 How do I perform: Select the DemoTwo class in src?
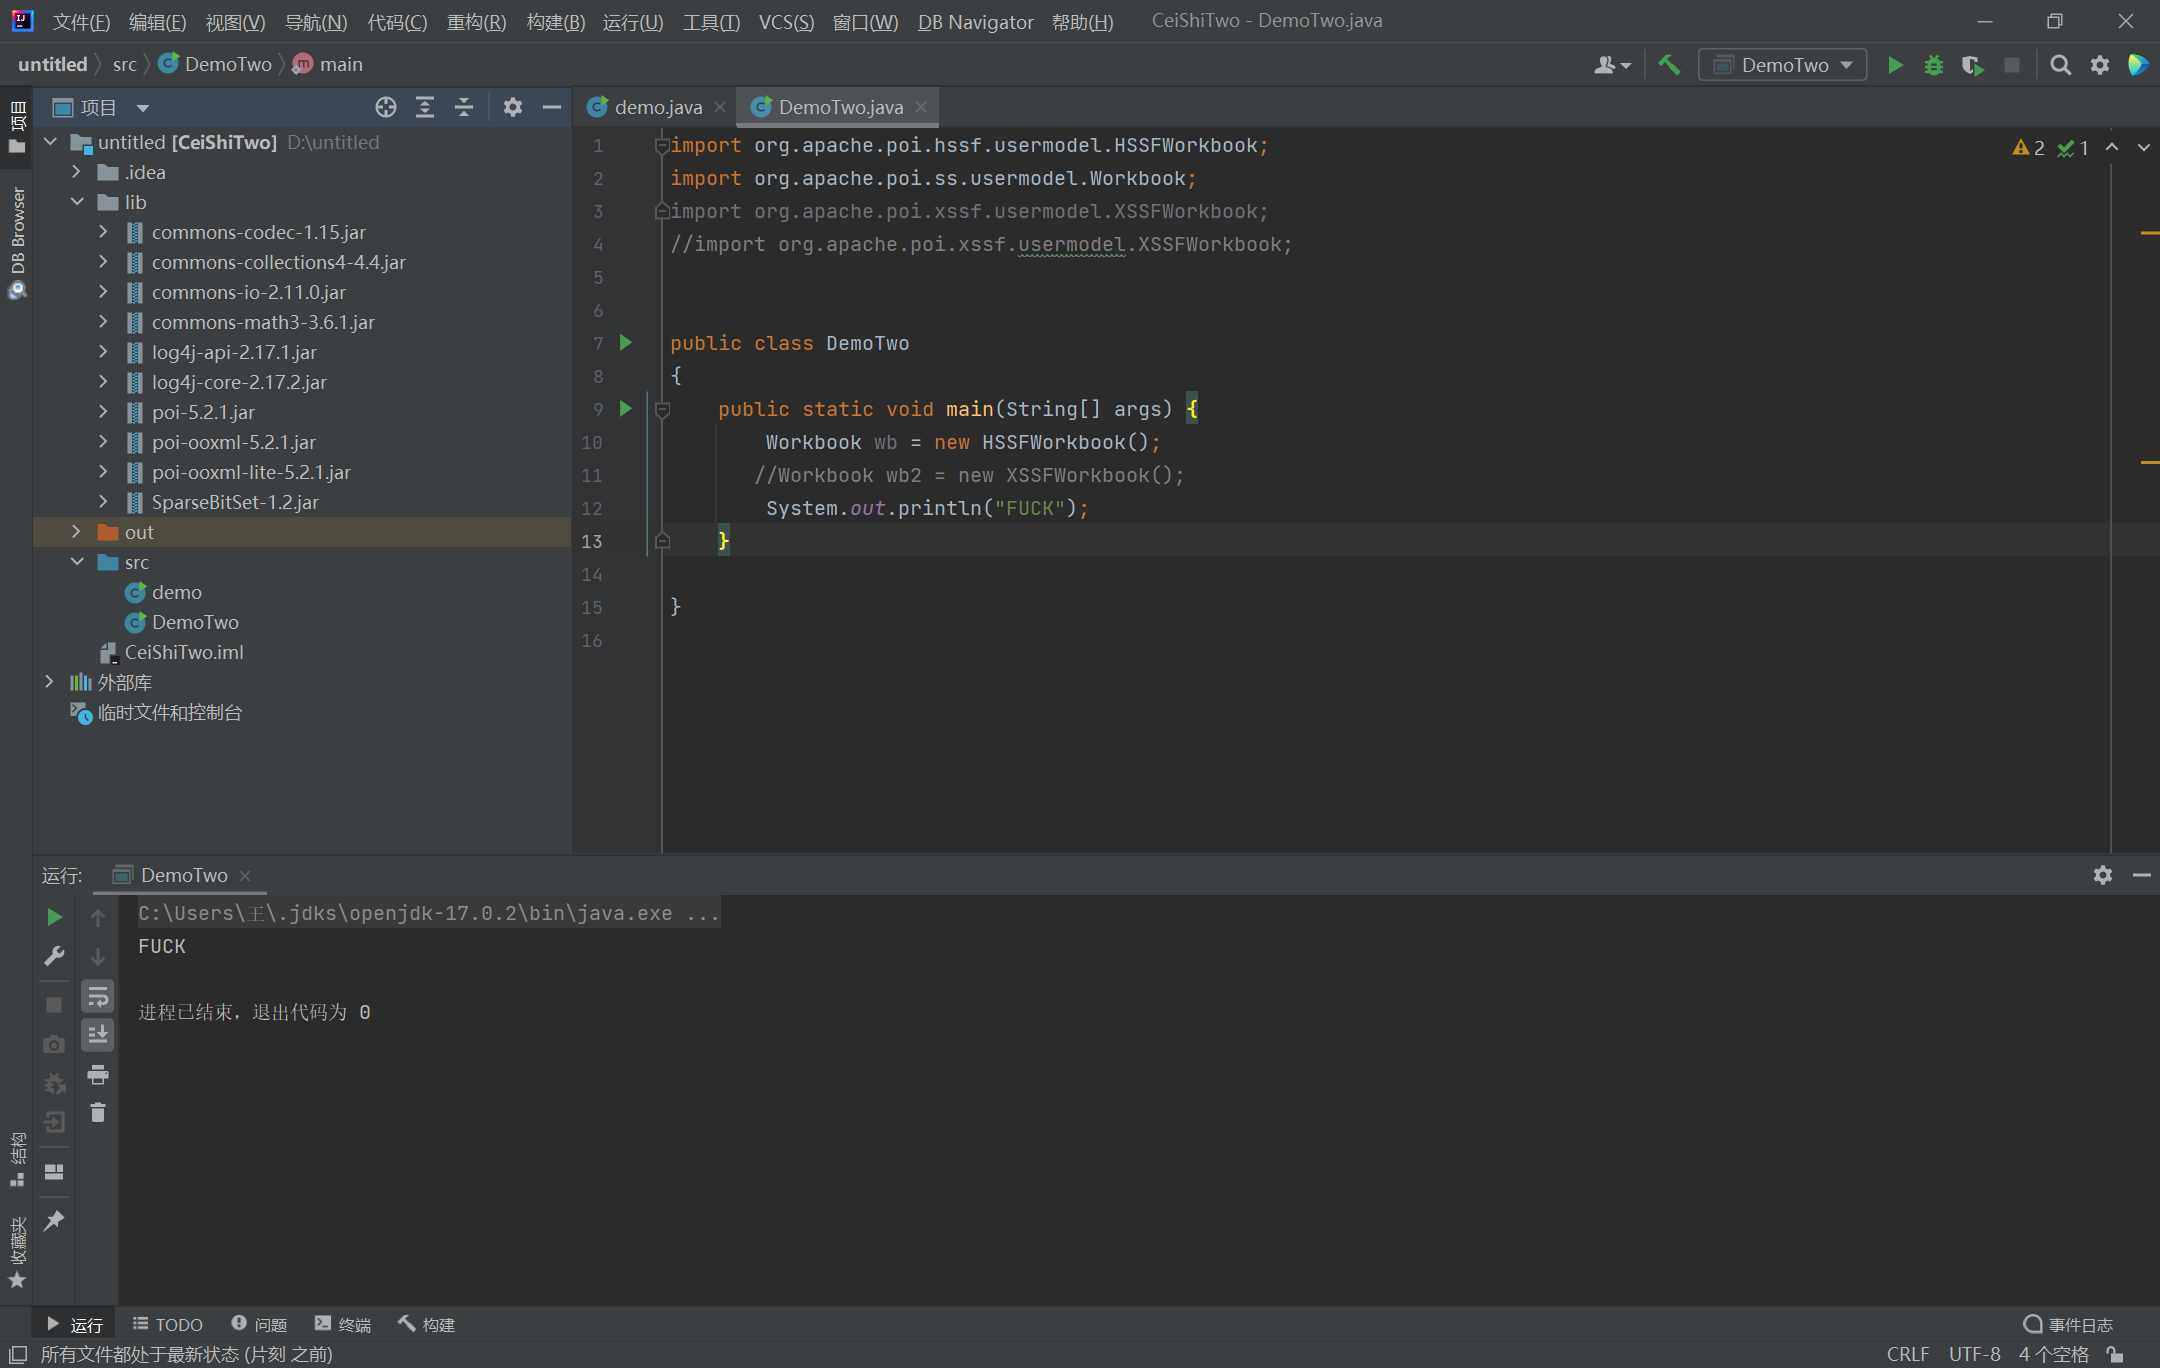[x=195, y=622]
